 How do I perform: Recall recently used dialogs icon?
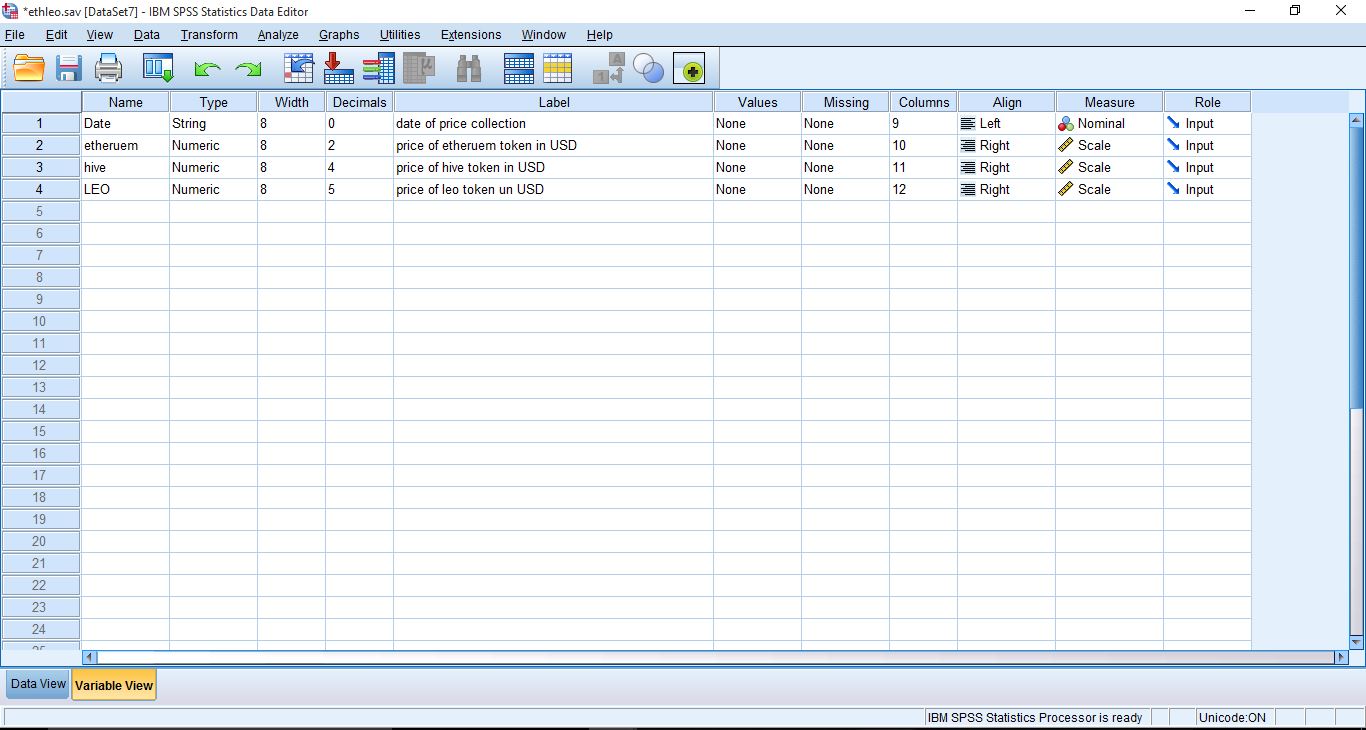click(x=158, y=69)
